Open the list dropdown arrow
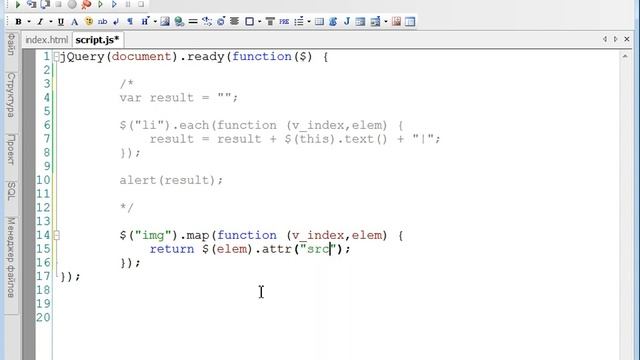Image resolution: width=640 pixels, height=360 pixels. (309, 22)
